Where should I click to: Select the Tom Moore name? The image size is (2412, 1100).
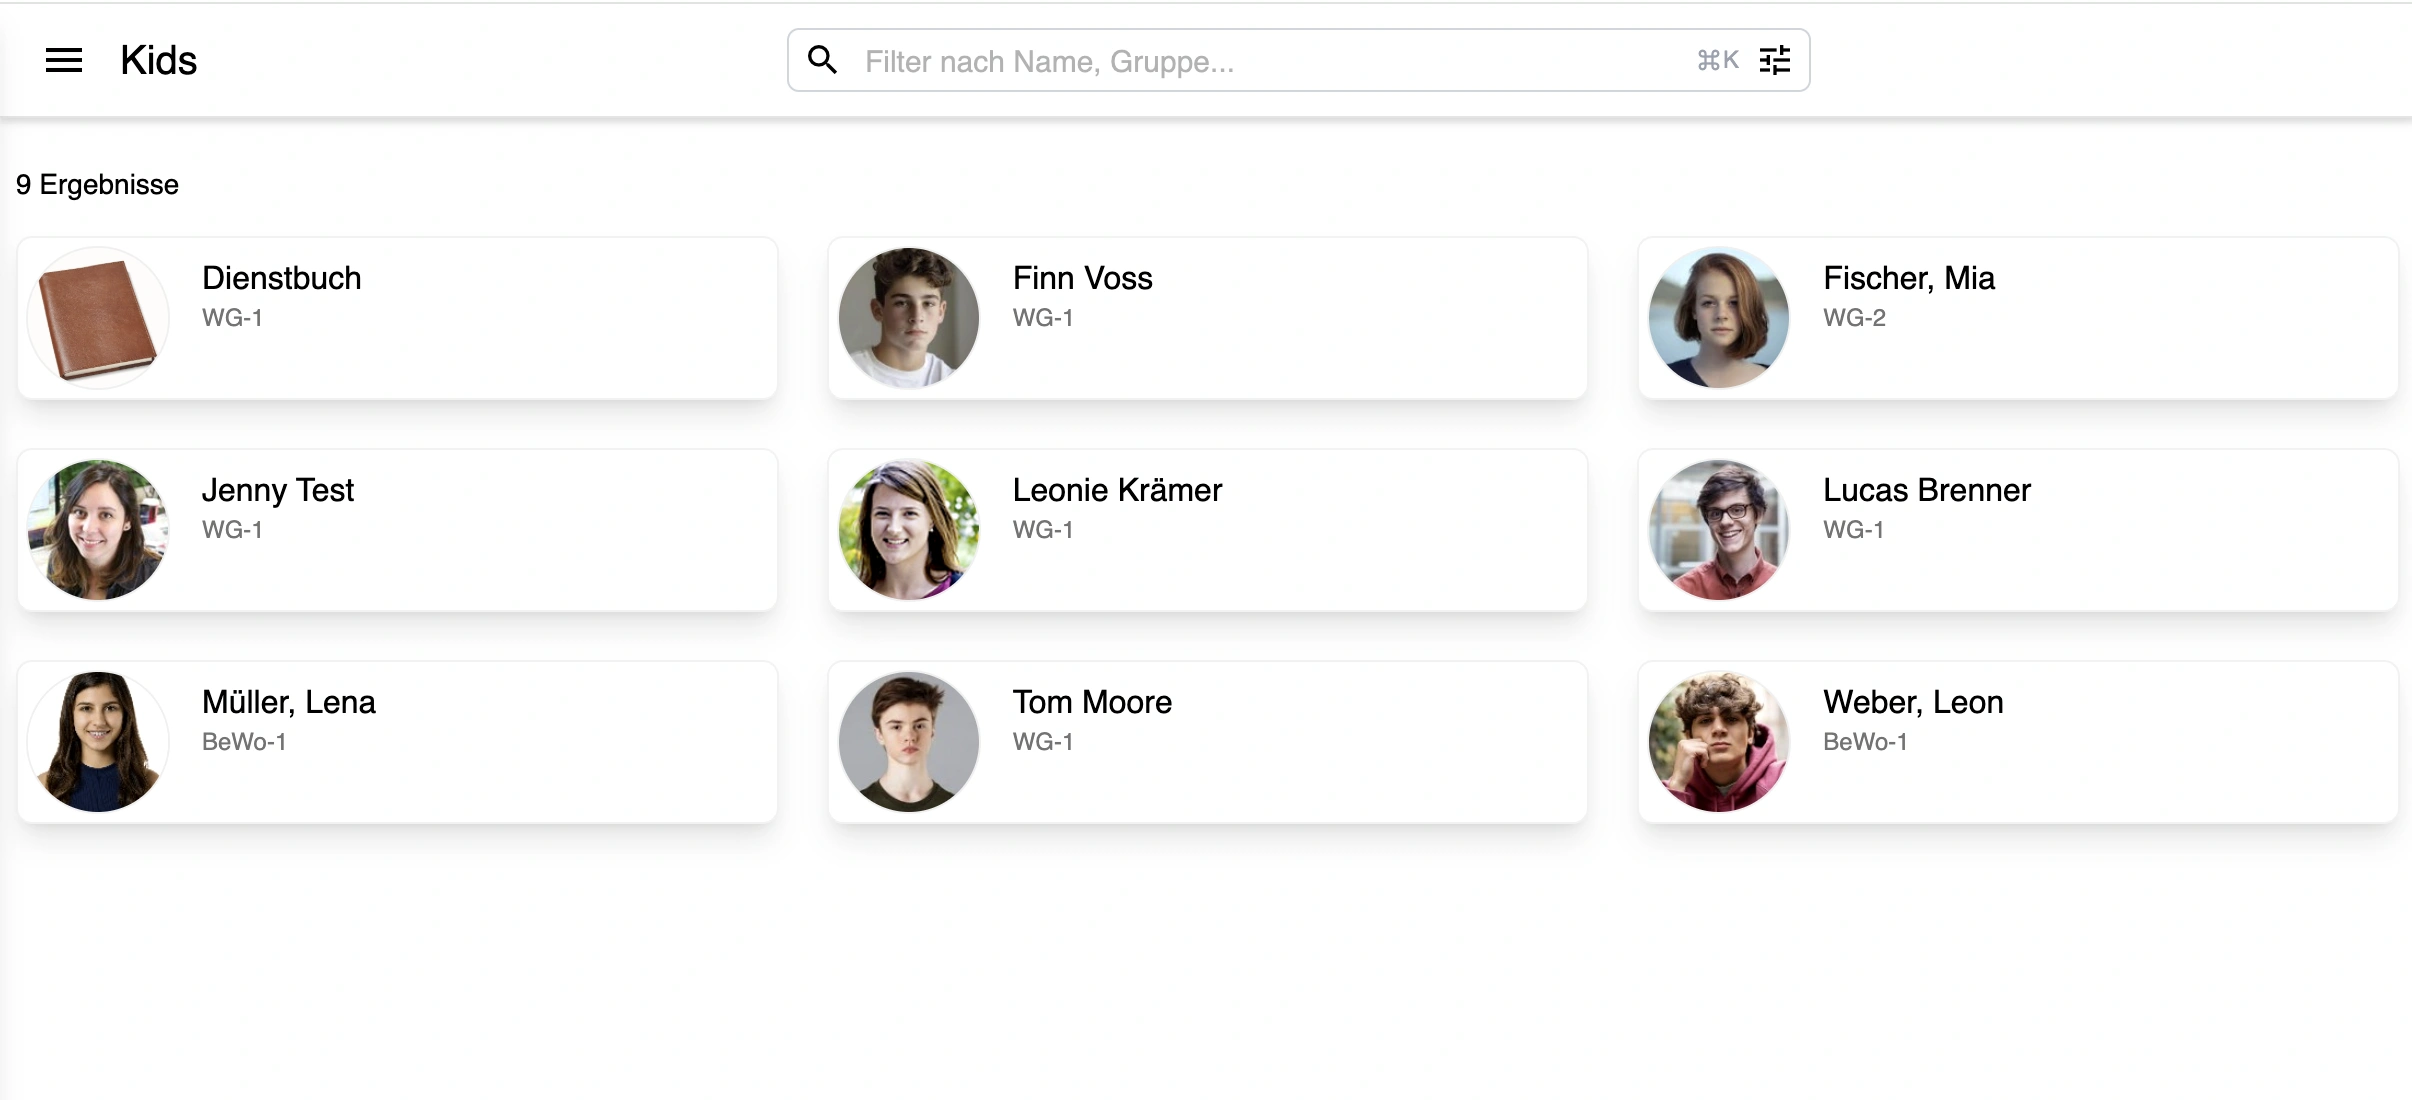[1092, 702]
